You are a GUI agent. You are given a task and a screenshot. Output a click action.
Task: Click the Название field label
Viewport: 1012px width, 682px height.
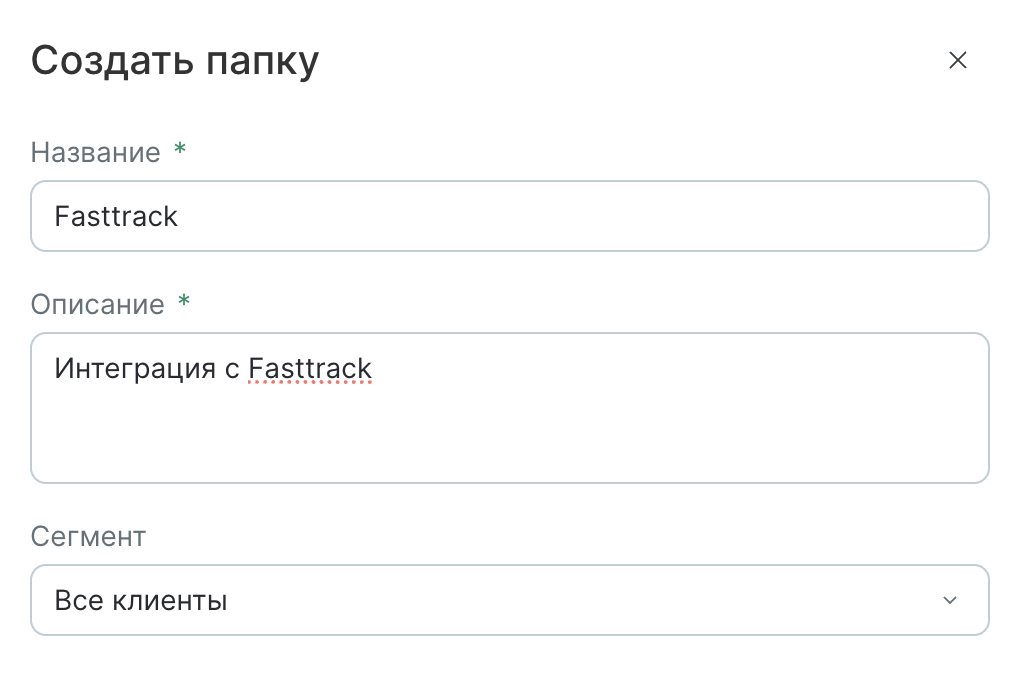(x=95, y=152)
